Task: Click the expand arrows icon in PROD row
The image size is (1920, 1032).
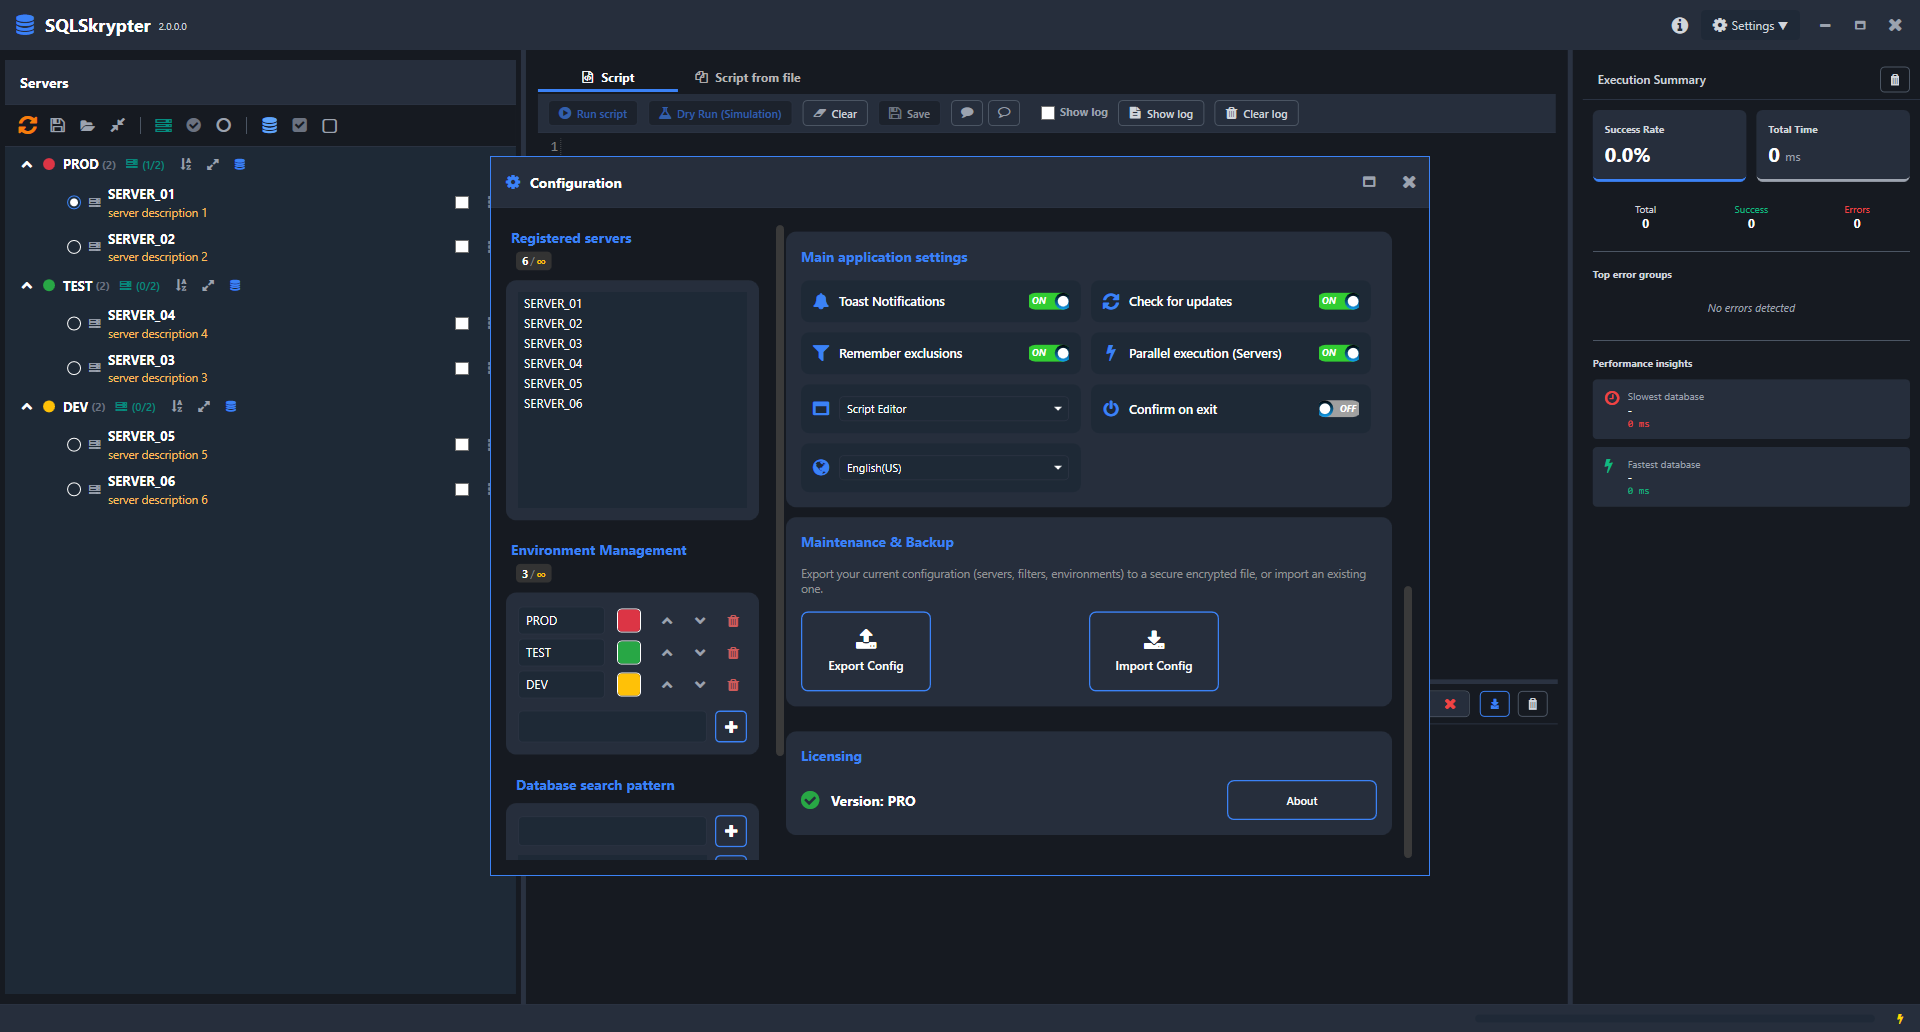Action: point(213,164)
